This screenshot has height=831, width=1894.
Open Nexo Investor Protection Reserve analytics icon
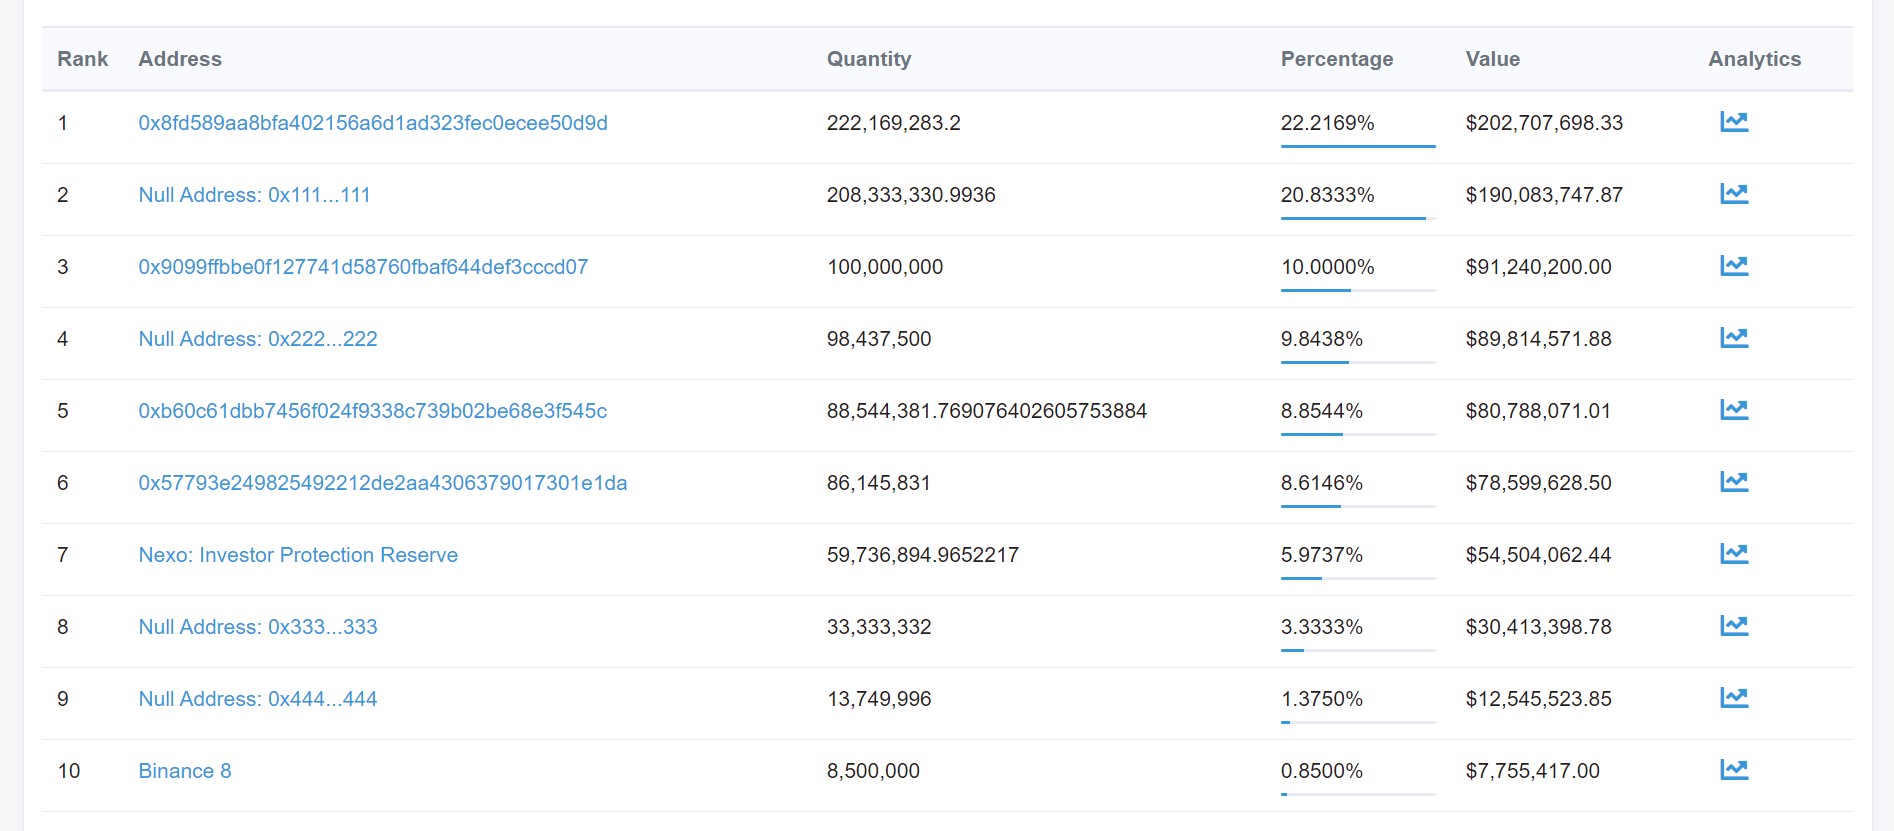1734,554
